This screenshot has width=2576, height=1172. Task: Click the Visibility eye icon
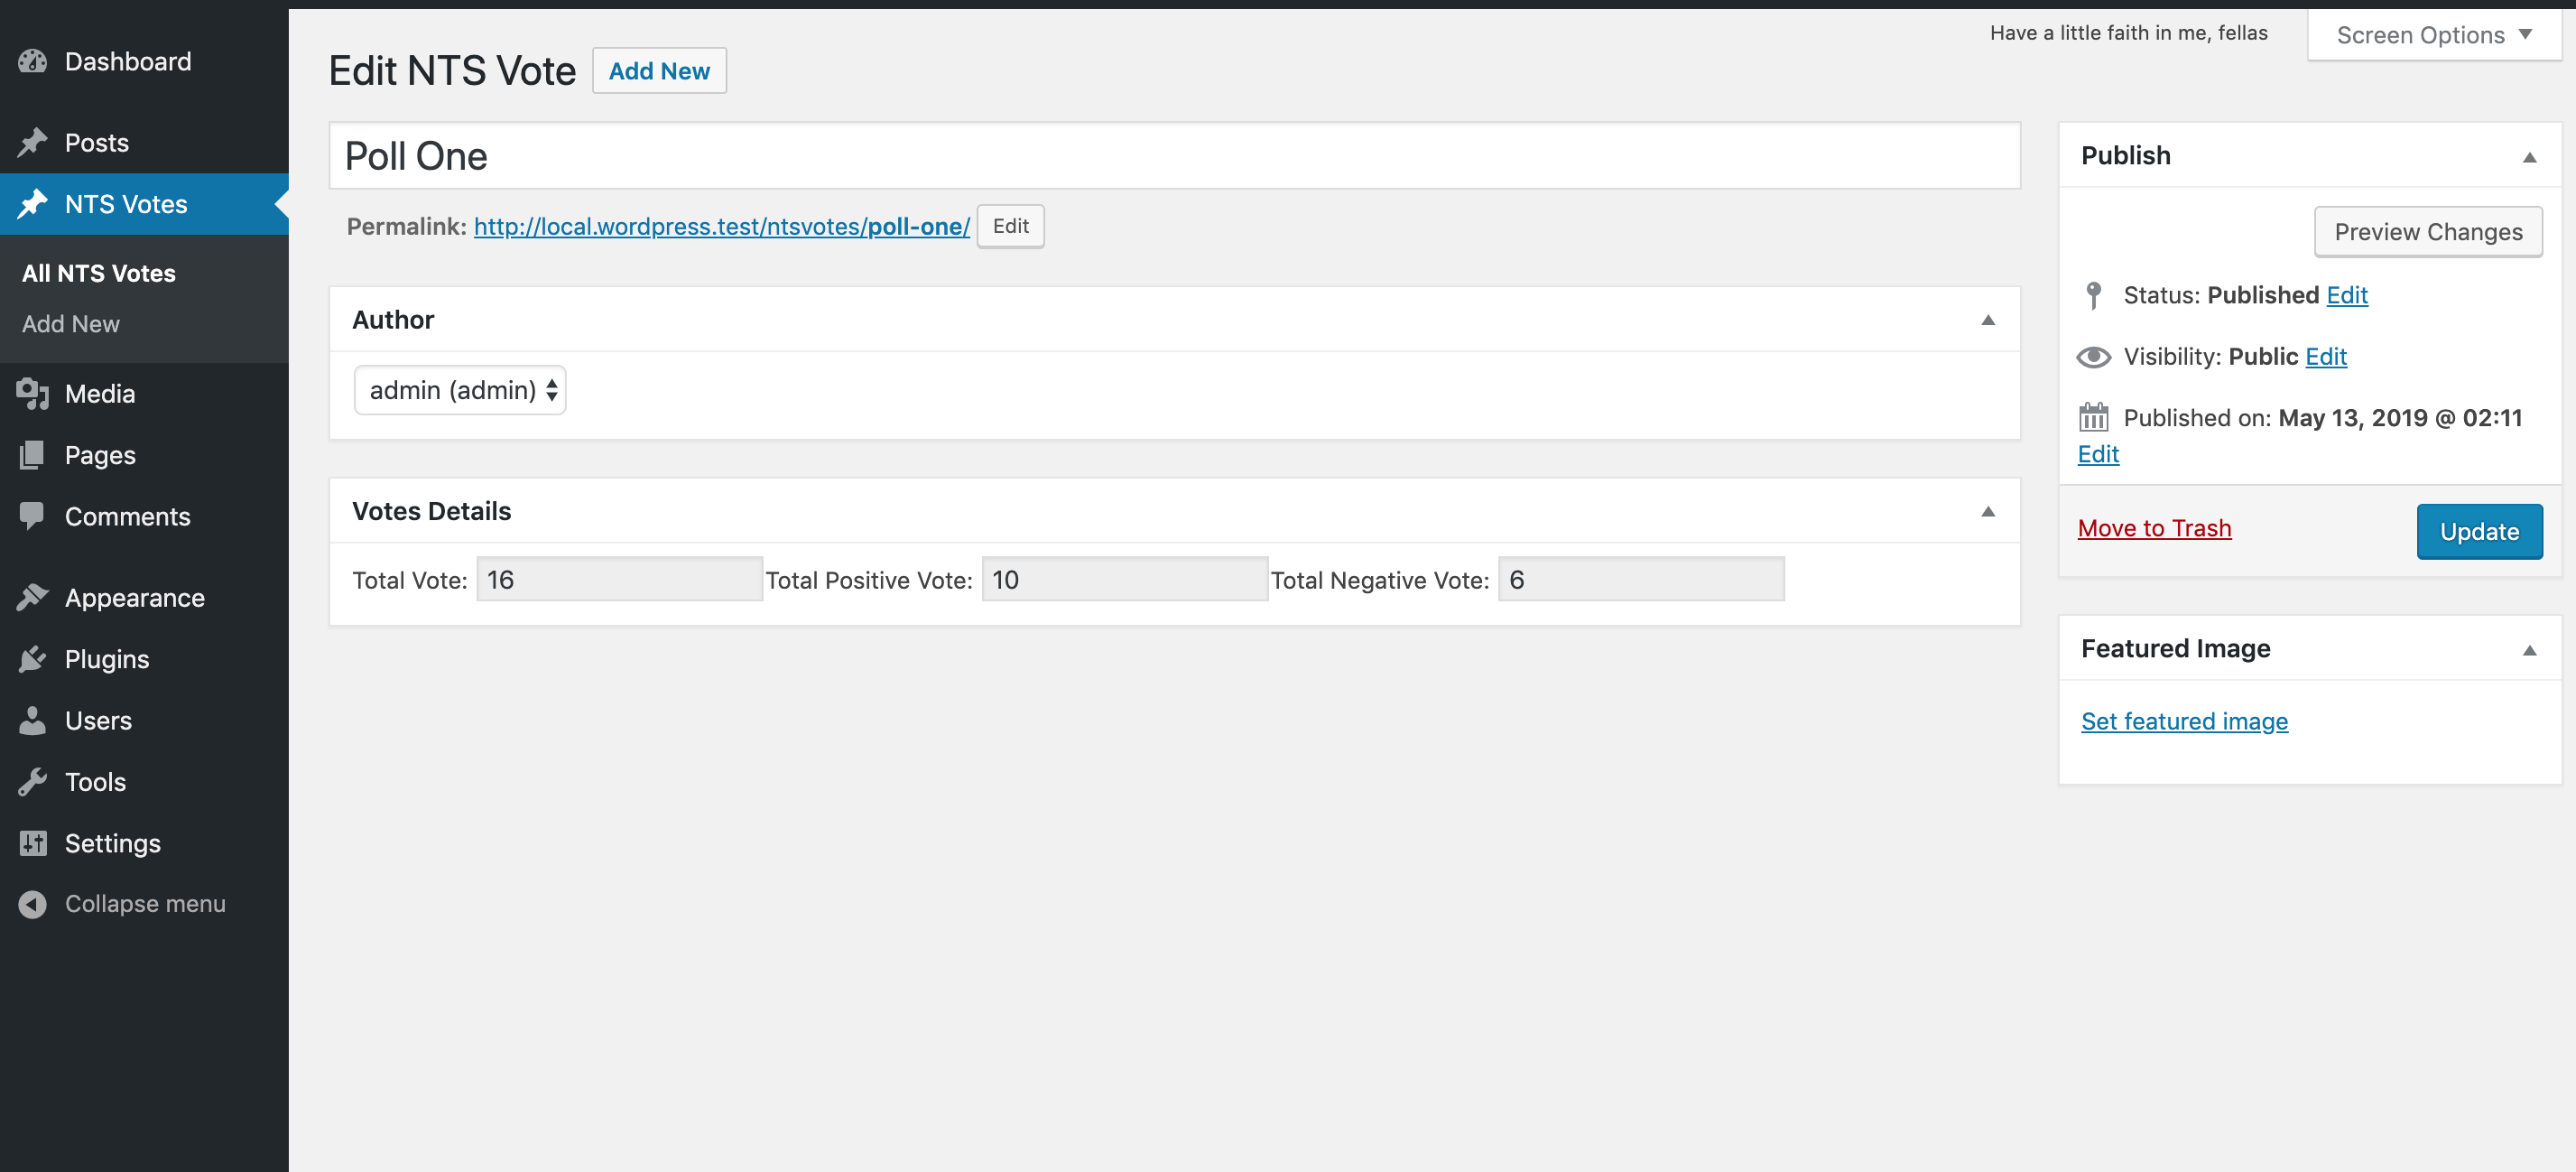[x=2093, y=357]
